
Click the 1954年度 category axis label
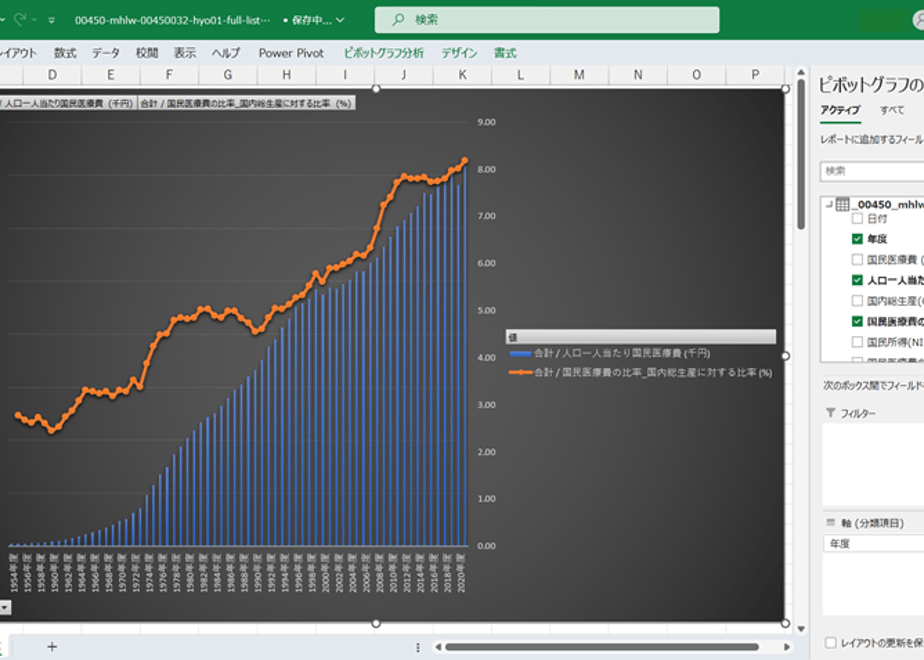pos(14,573)
